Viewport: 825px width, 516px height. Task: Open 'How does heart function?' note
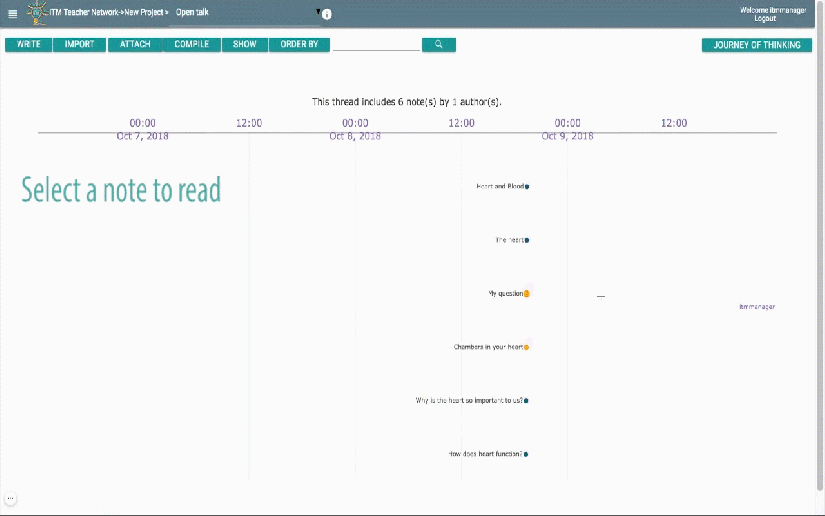526,454
